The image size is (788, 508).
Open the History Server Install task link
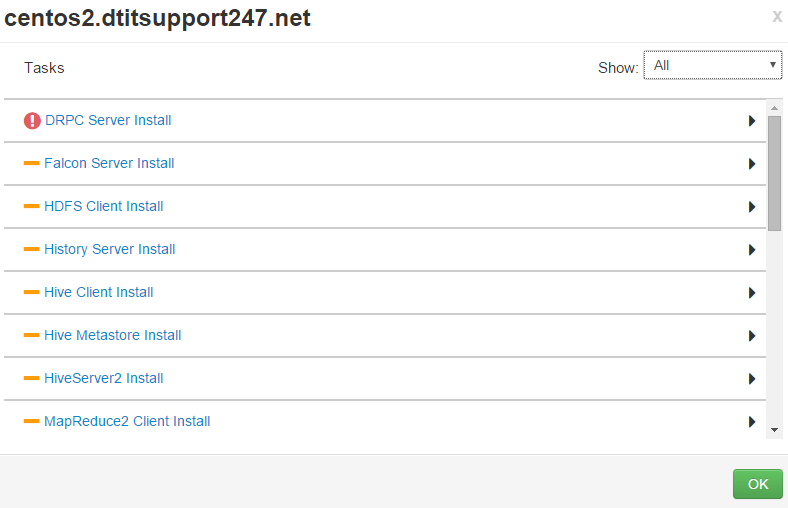(x=109, y=249)
